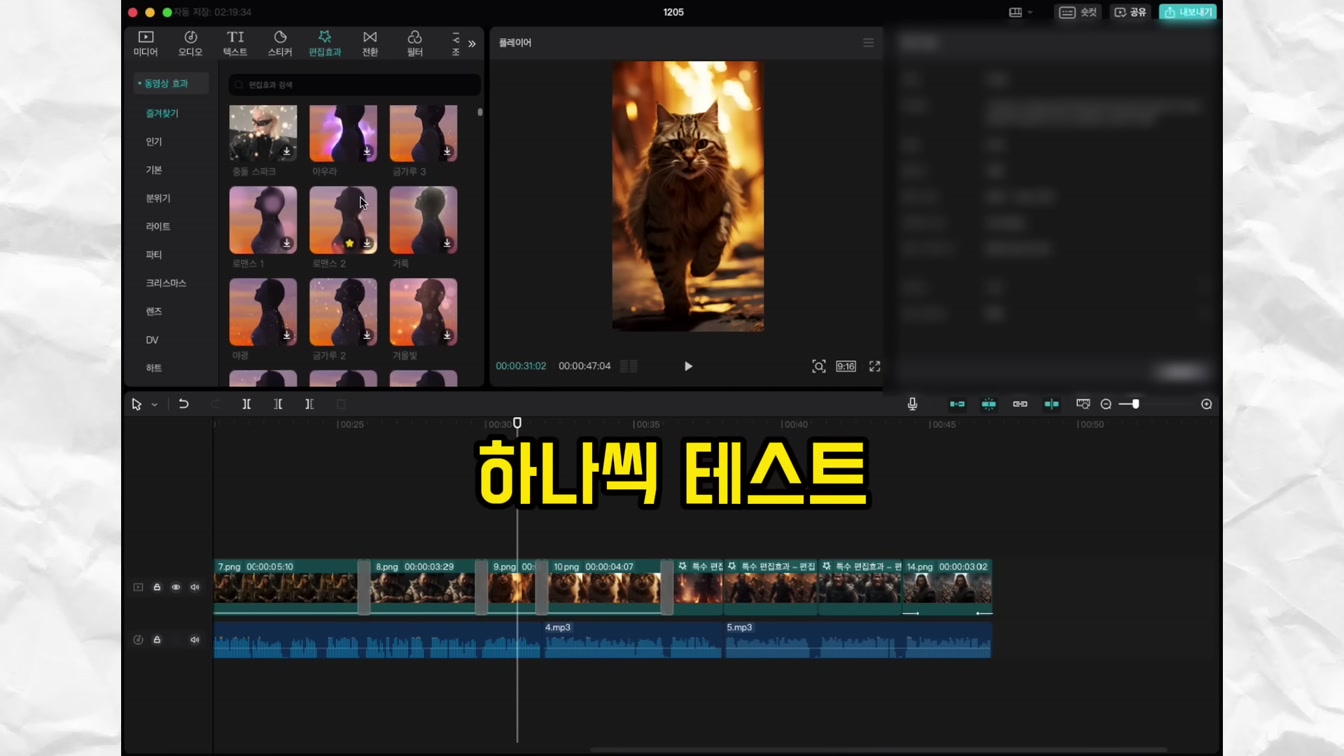Select the 하트 heart category

154,368
